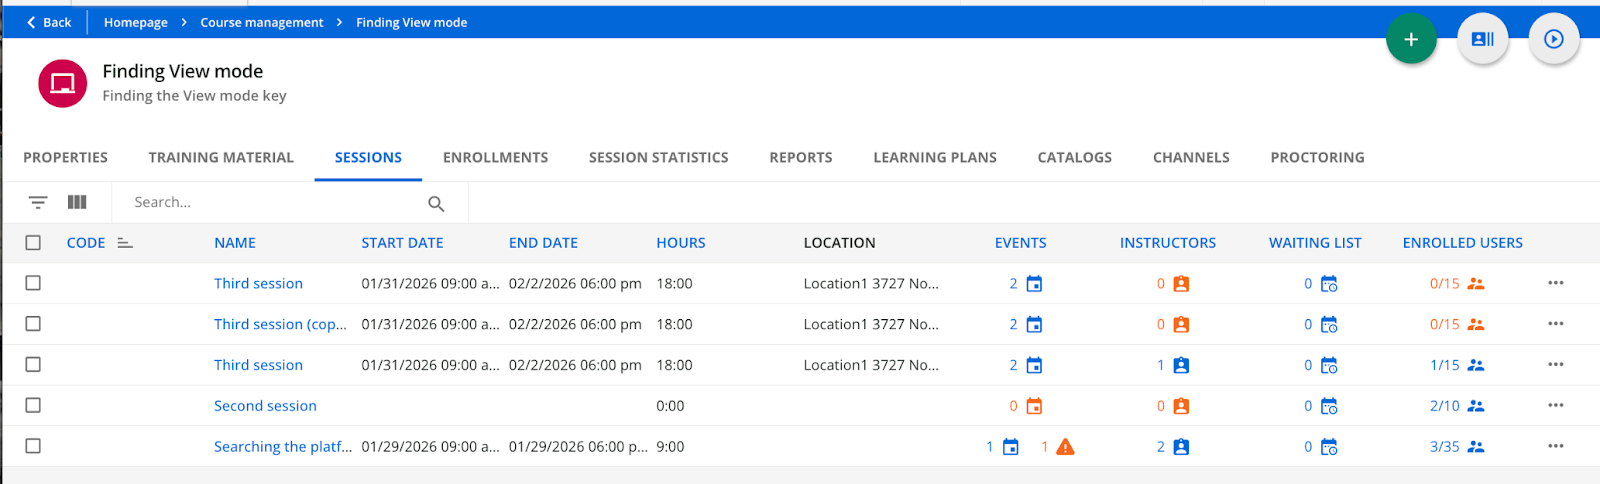Click the instructor icon in the last row
Screen dimensions: 1600x484
[x=1181, y=447]
